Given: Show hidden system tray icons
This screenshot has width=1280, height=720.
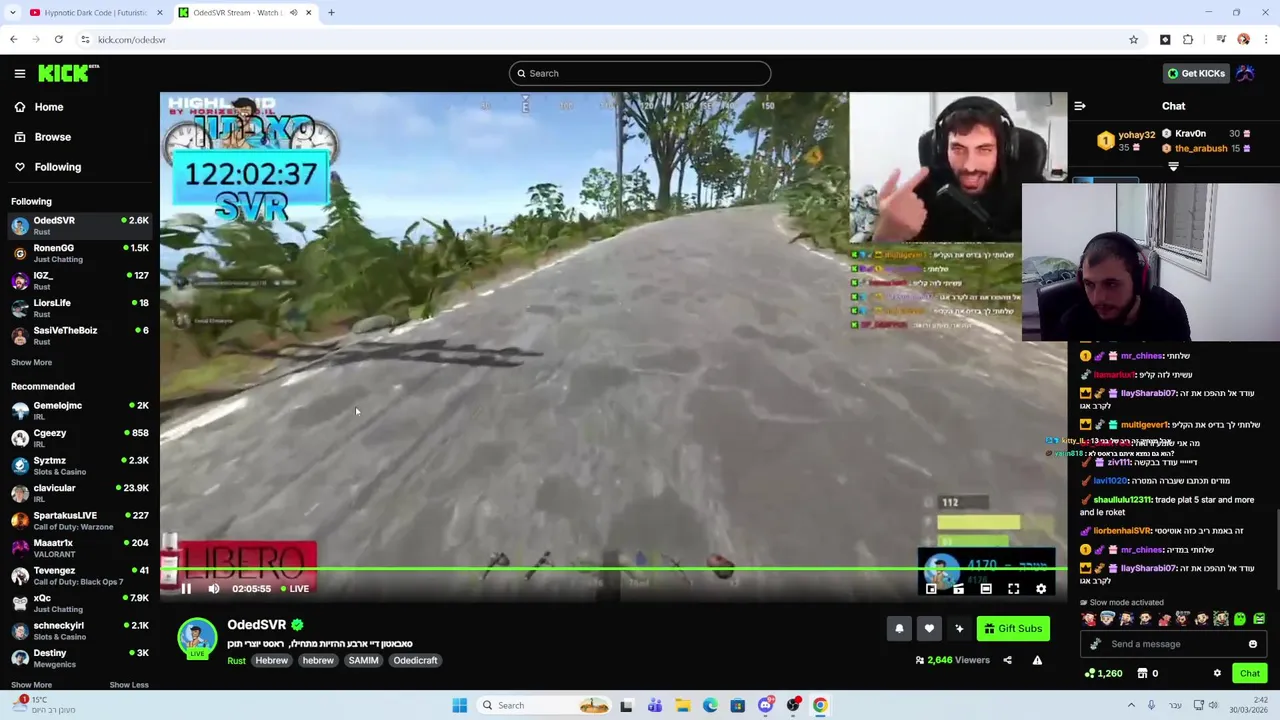Looking at the screenshot, I should (1131, 706).
